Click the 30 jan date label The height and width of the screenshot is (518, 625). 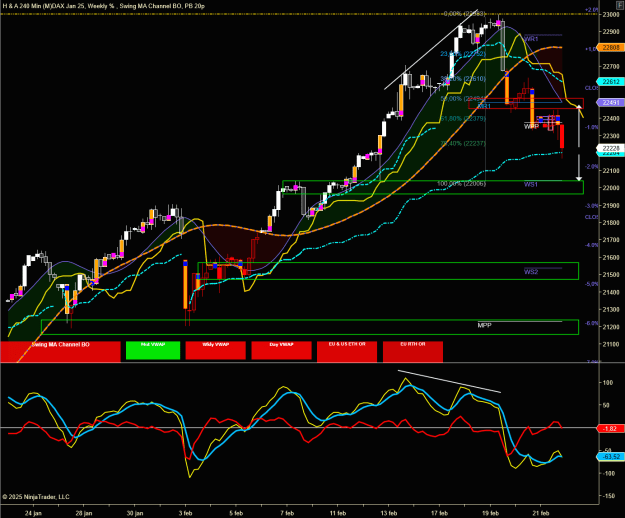point(135,513)
